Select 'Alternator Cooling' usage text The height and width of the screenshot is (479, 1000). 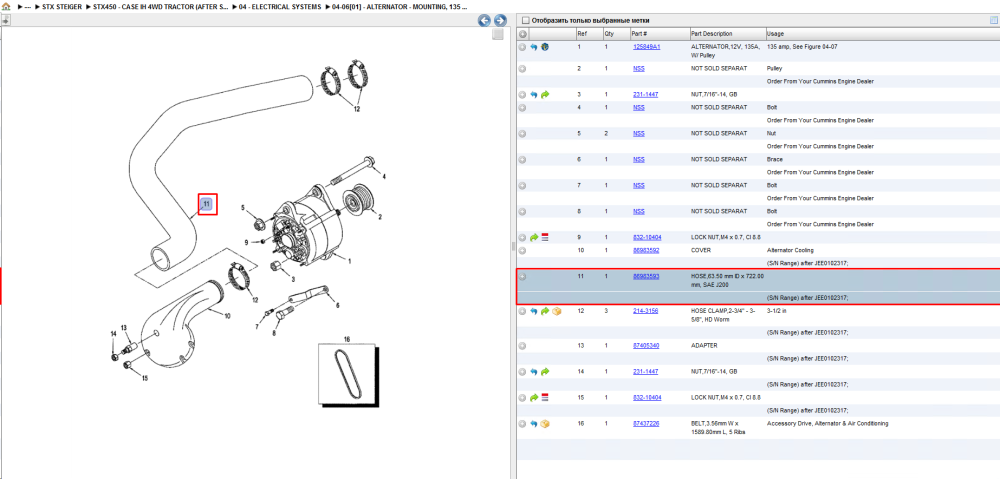[x=790, y=251]
